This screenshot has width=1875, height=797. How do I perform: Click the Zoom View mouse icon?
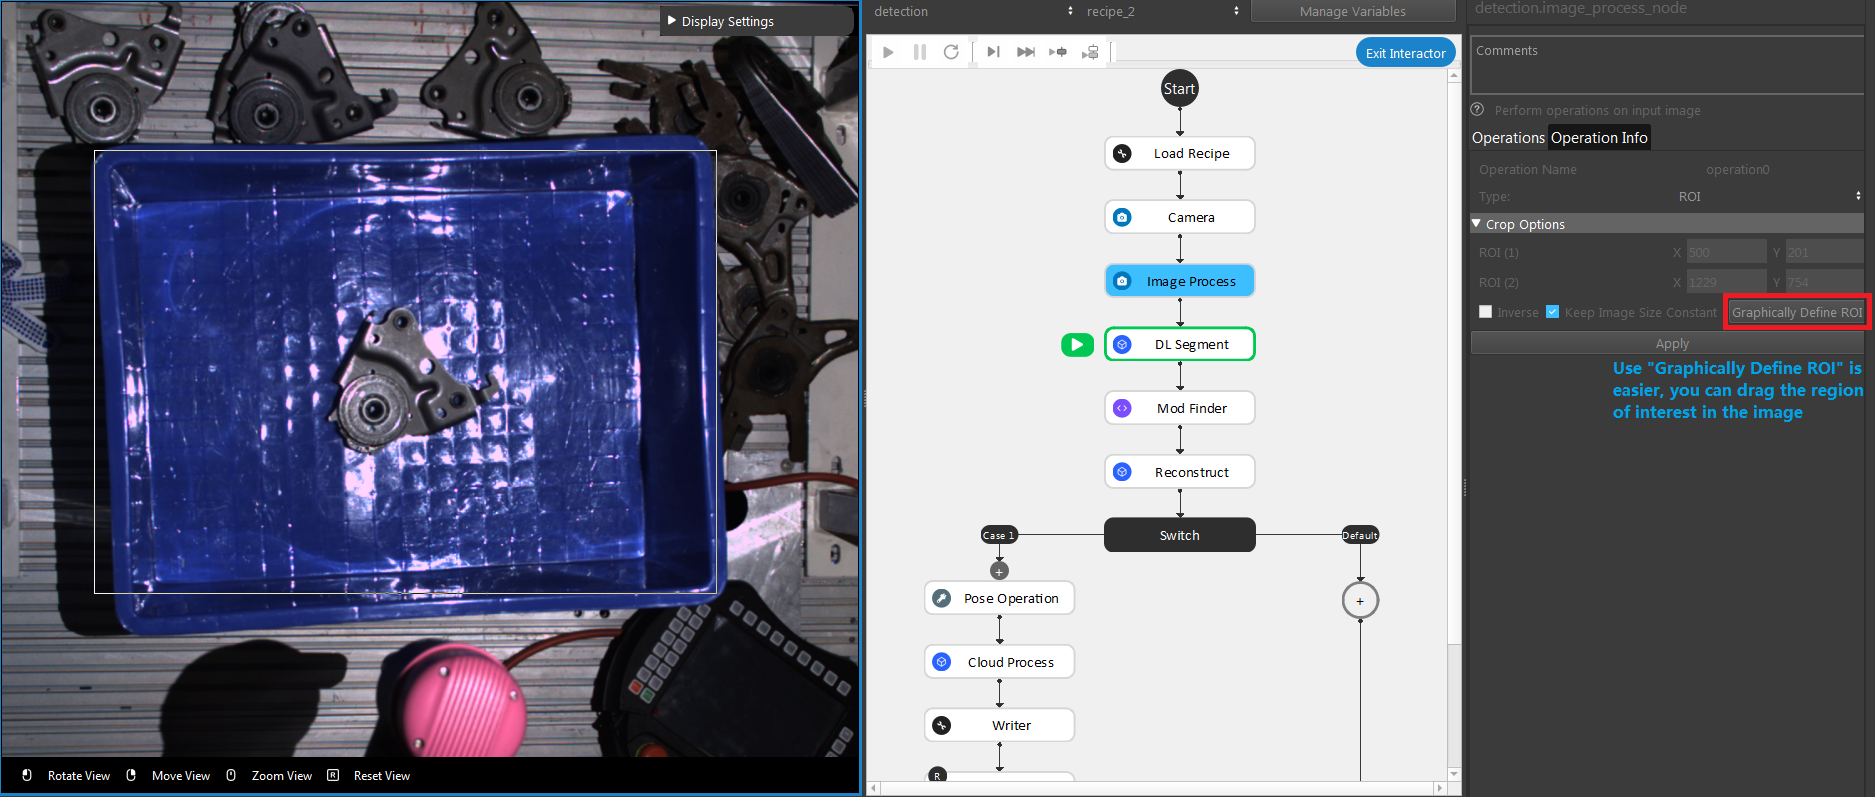pyautogui.click(x=231, y=775)
